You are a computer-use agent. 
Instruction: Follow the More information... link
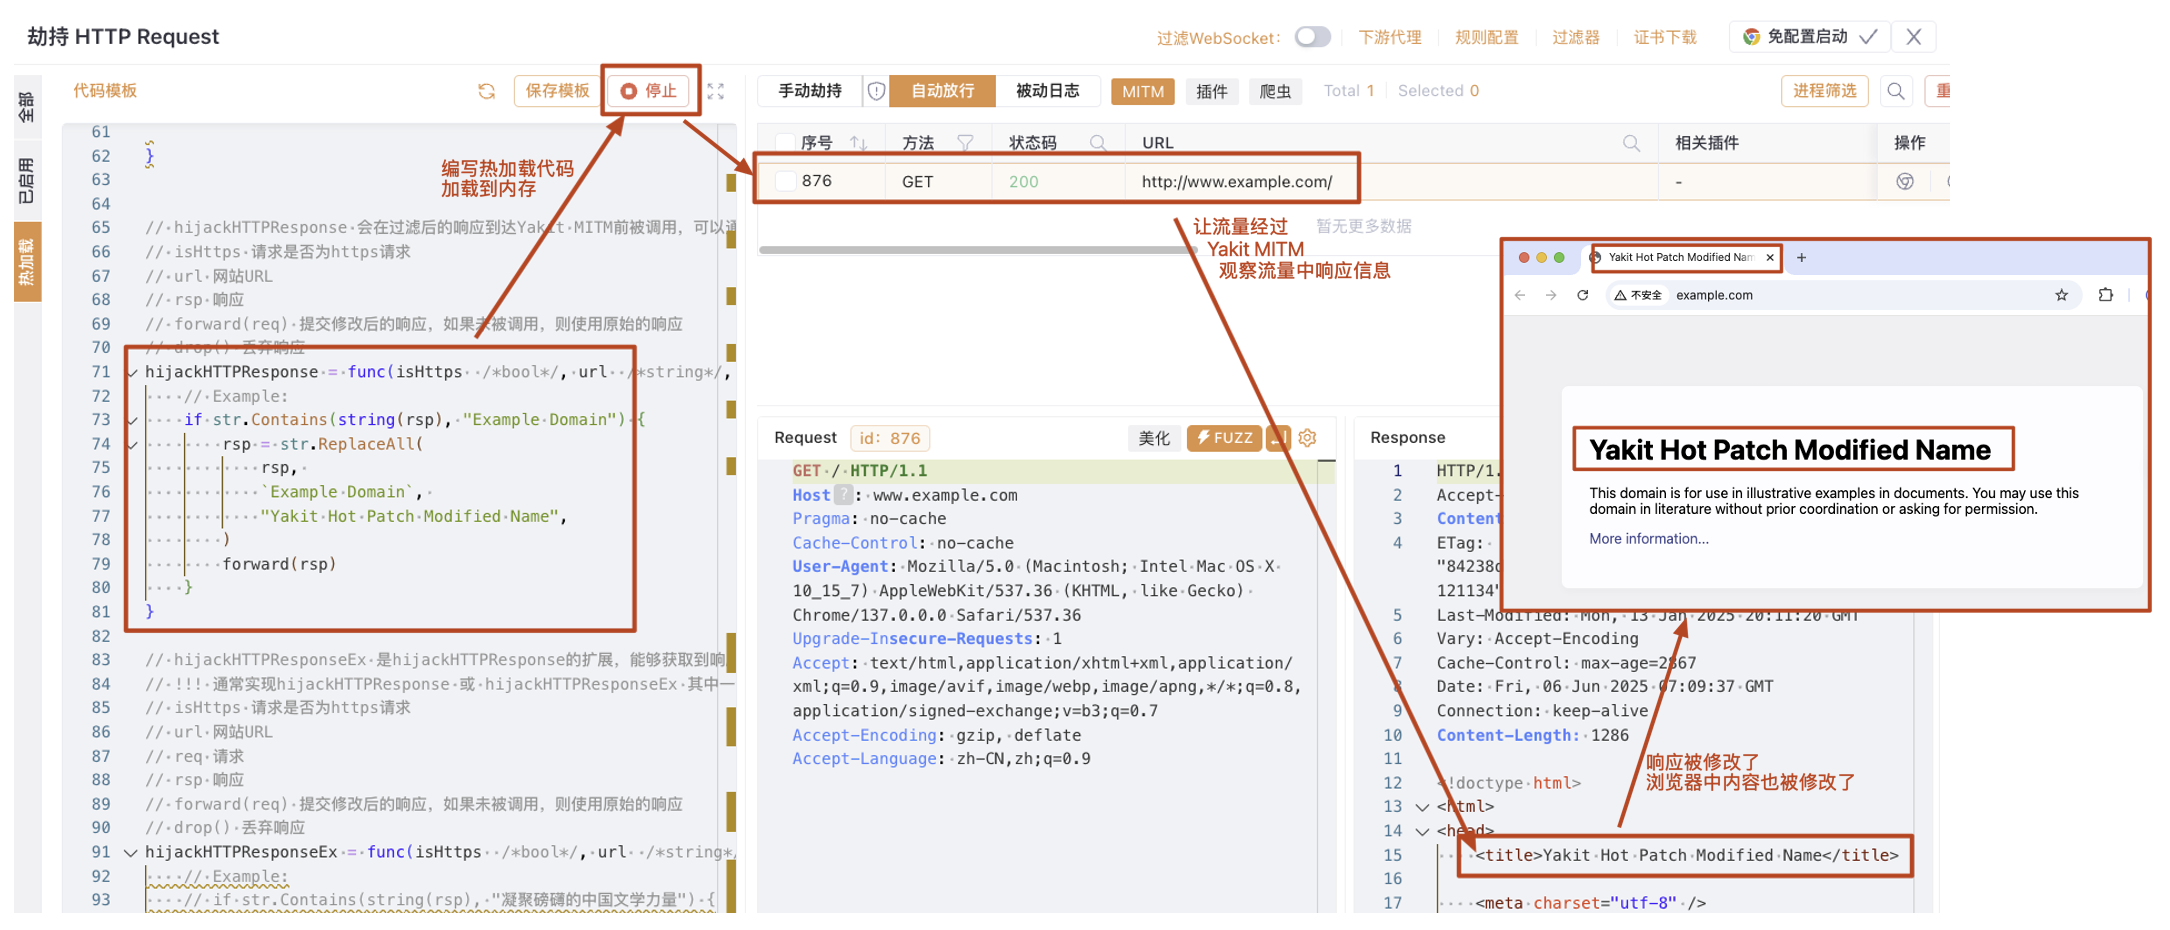(1649, 539)
